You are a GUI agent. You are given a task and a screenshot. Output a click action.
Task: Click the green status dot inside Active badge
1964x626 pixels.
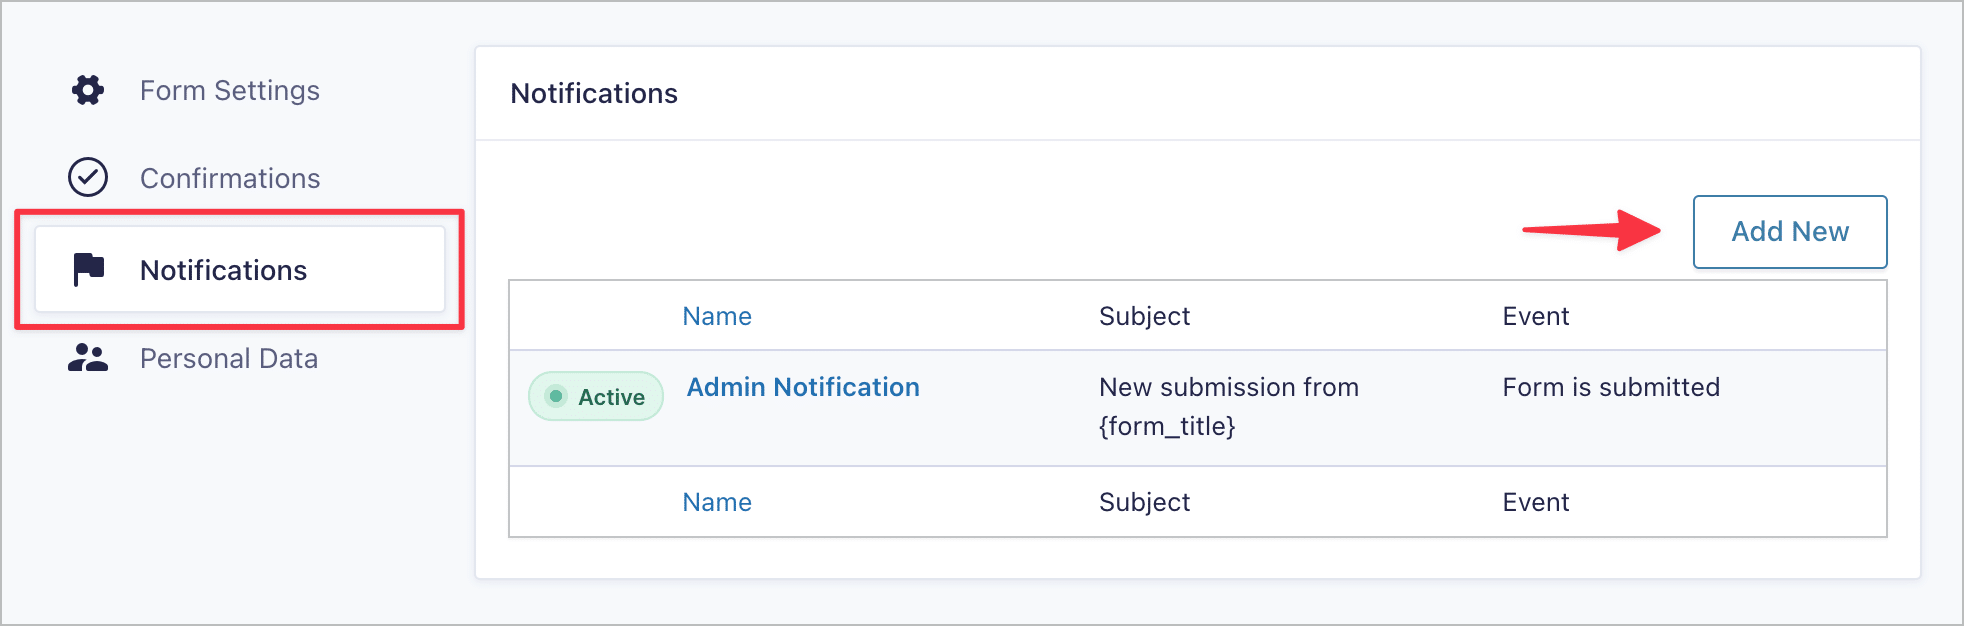click(556, 396)
